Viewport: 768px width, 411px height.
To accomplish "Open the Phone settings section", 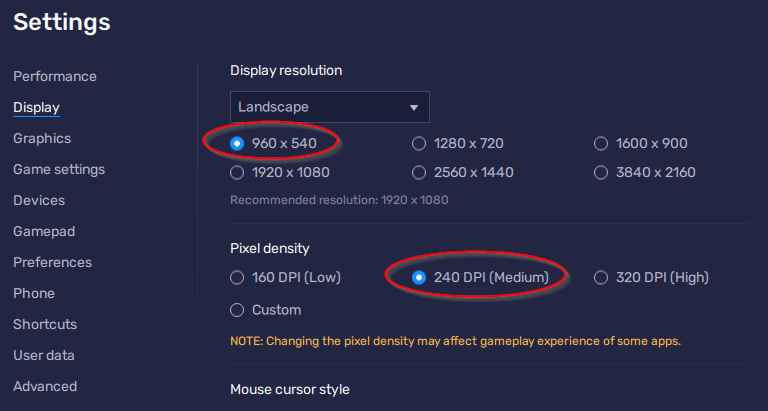I will pos(34,293).
